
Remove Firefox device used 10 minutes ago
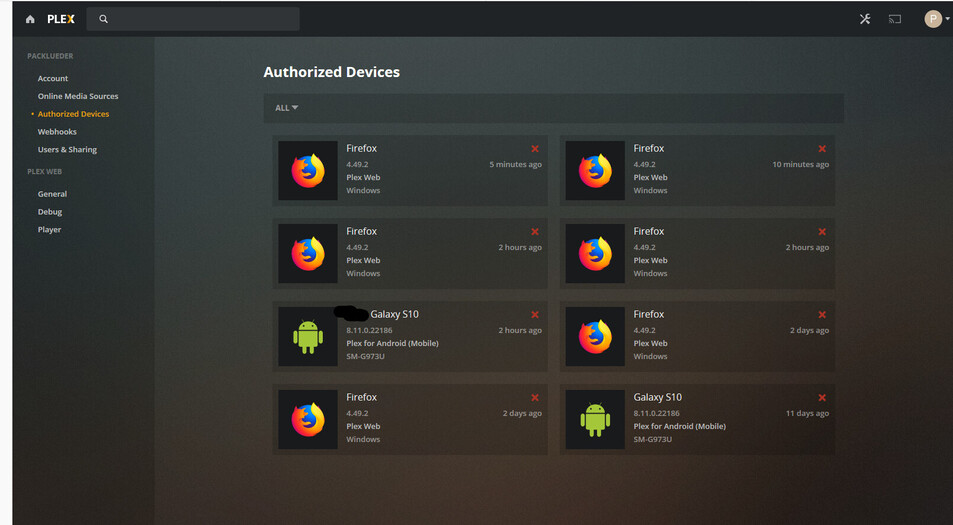click(x=822, y=148)
